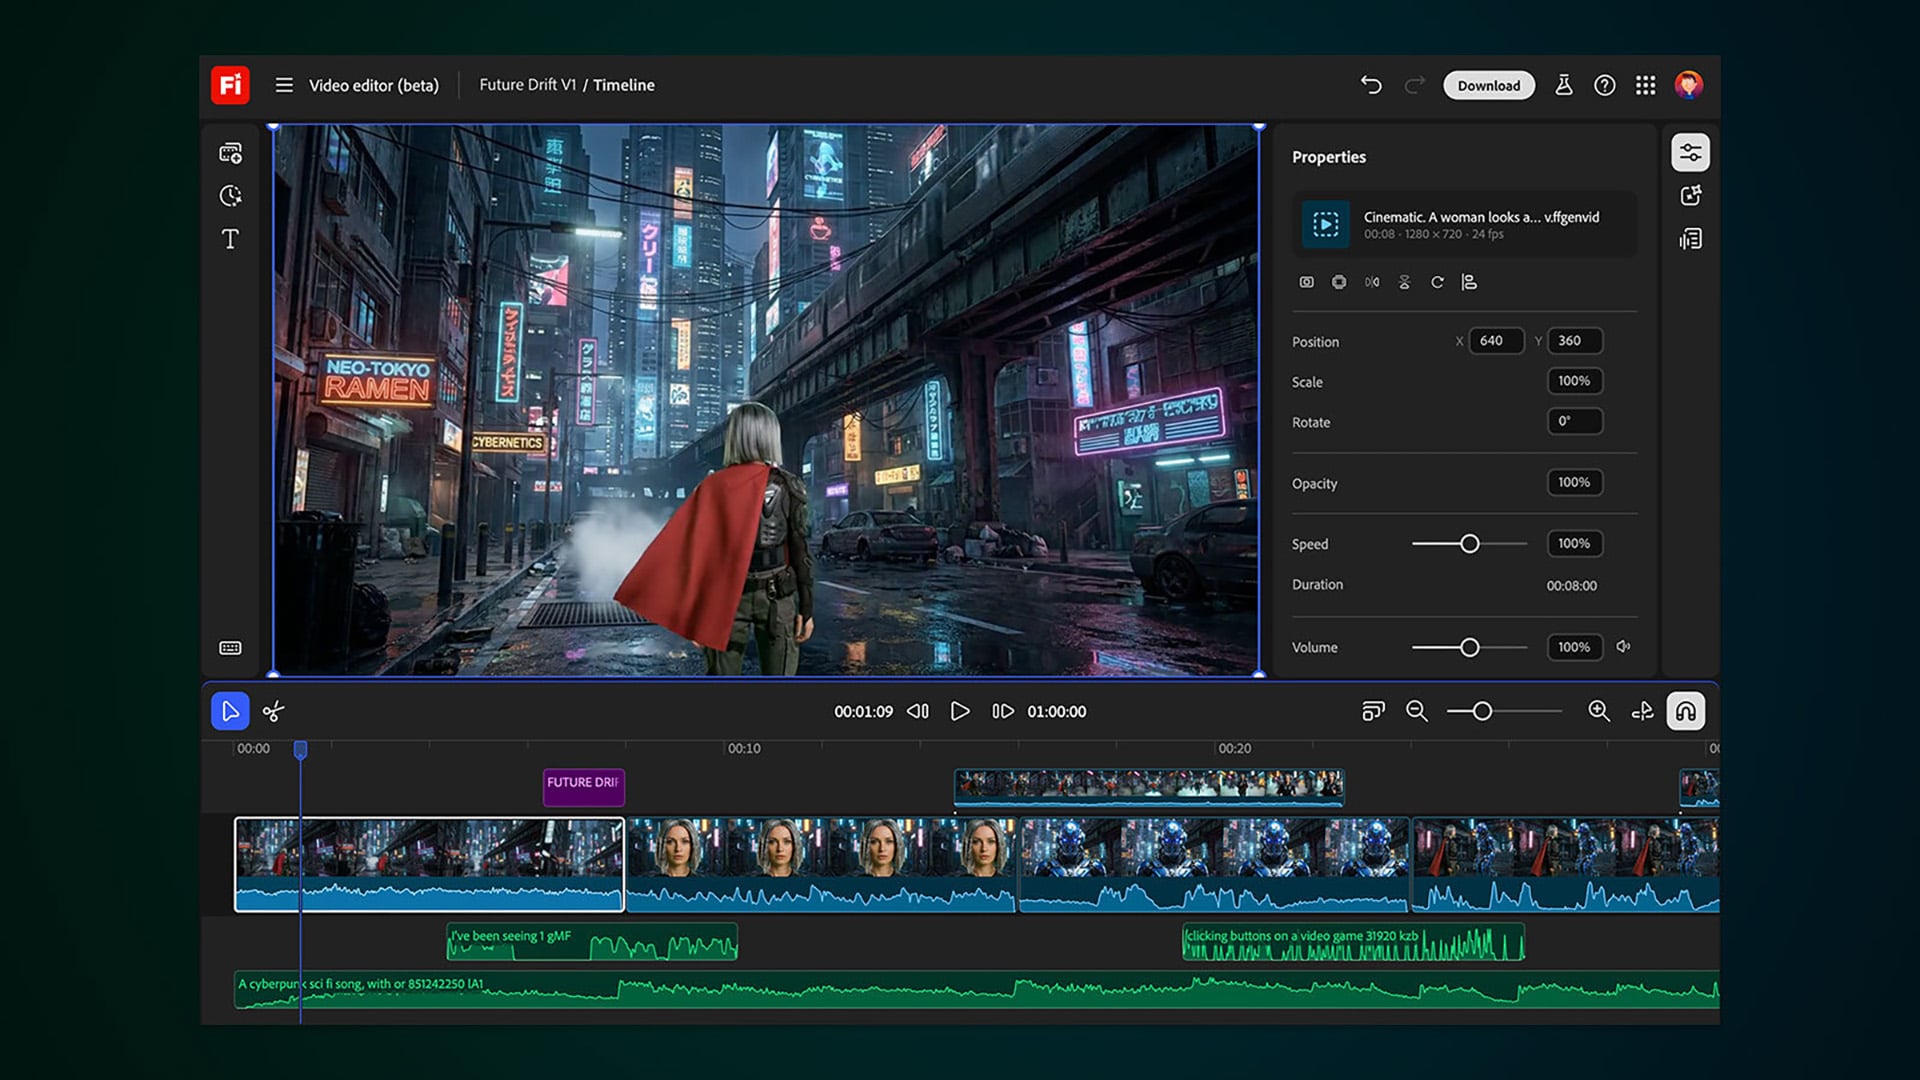
Task: Open the keyboard shortcuts icon bottom left
Action: click(230, 648)
